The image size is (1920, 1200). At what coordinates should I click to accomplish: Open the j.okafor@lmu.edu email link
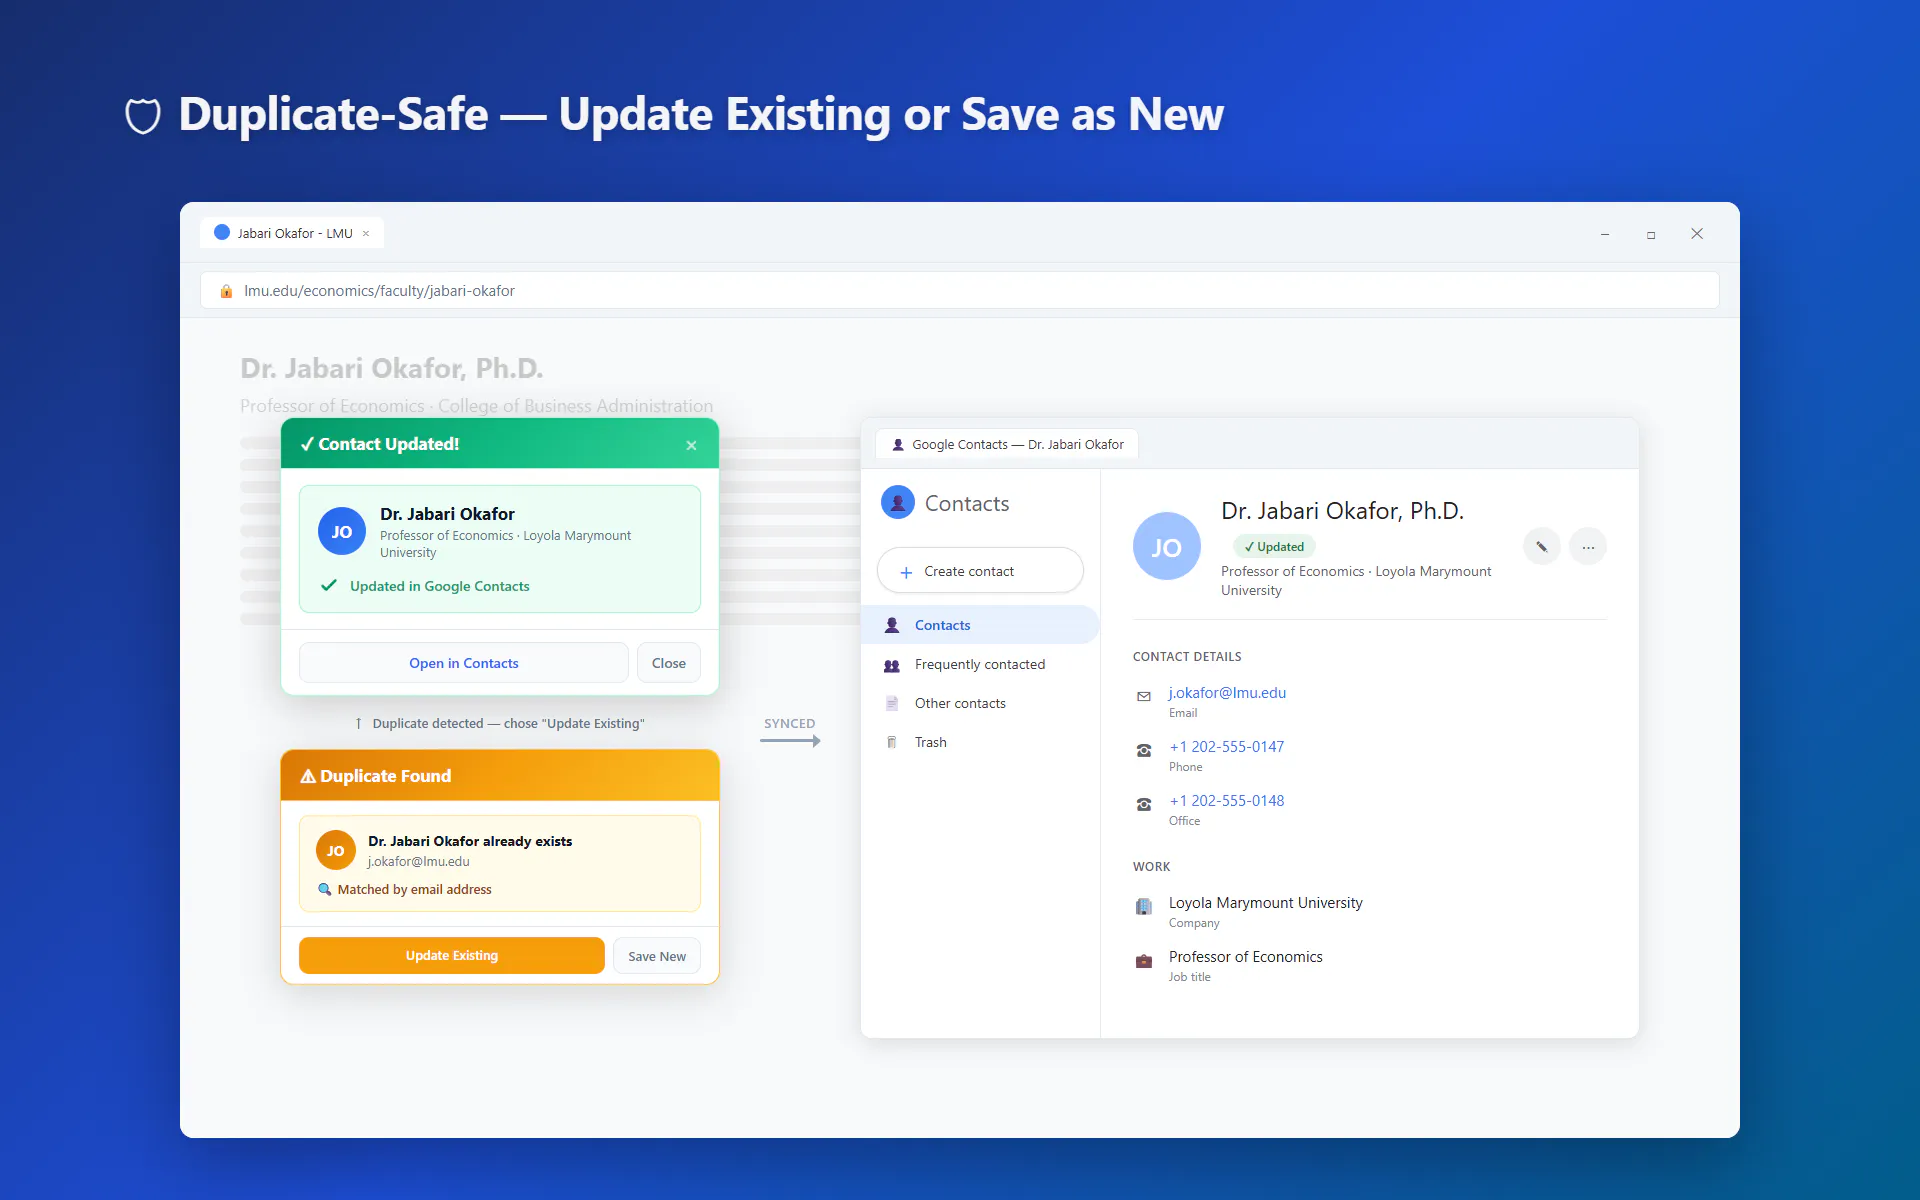(x=1227, y=693)
